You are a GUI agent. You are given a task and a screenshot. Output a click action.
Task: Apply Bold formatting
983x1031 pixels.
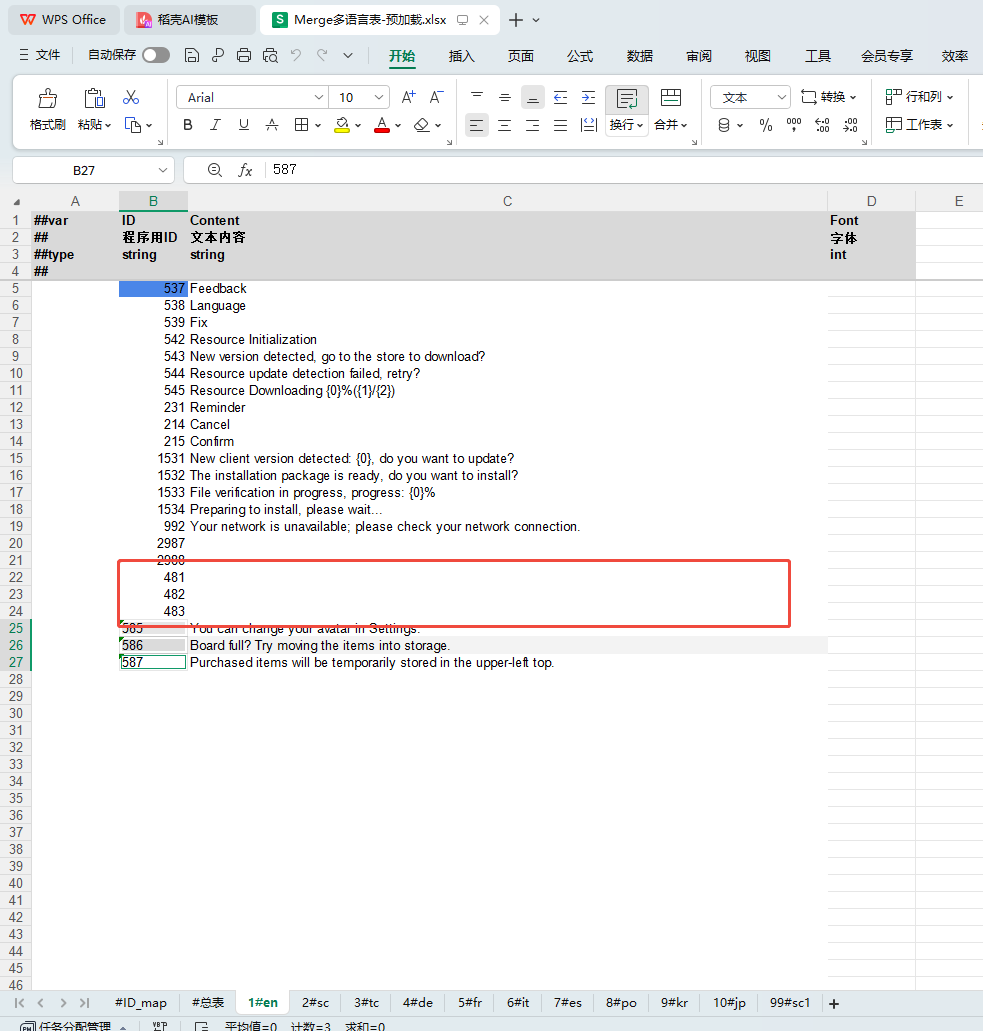(188, 125)
